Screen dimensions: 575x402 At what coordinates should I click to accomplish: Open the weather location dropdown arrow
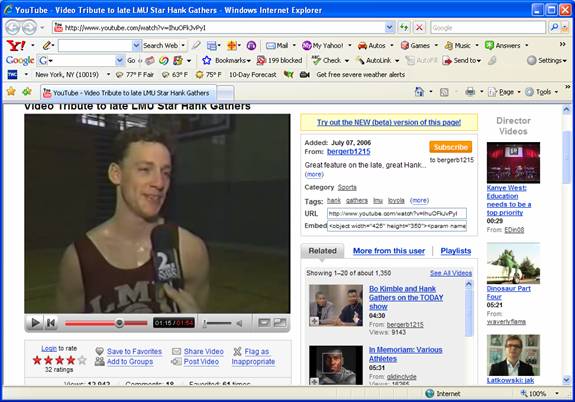pyautogui.click(x=108, y=74)
